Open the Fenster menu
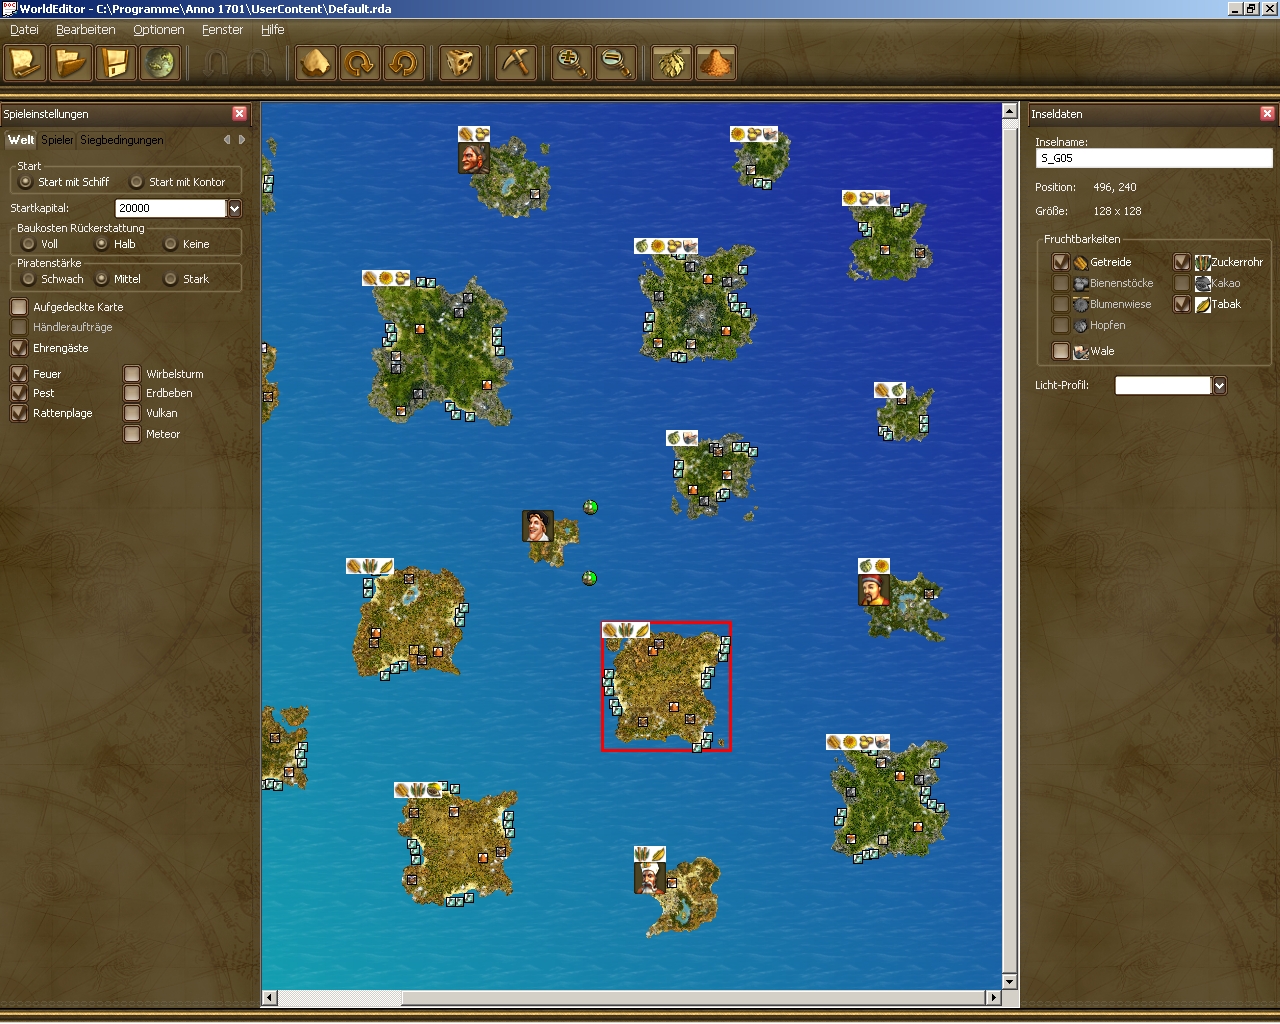 coord(222,30)
